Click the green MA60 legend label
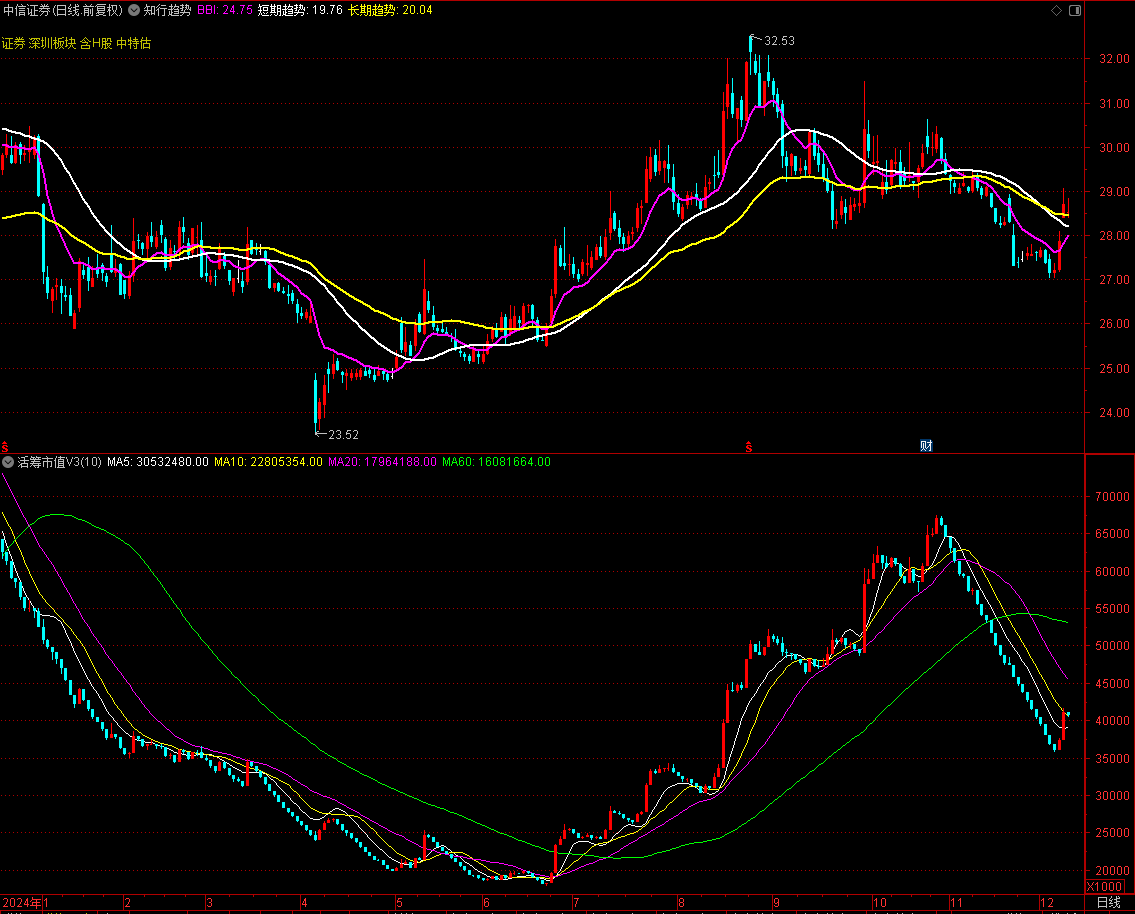1135x914 pixels. point(496,462)
